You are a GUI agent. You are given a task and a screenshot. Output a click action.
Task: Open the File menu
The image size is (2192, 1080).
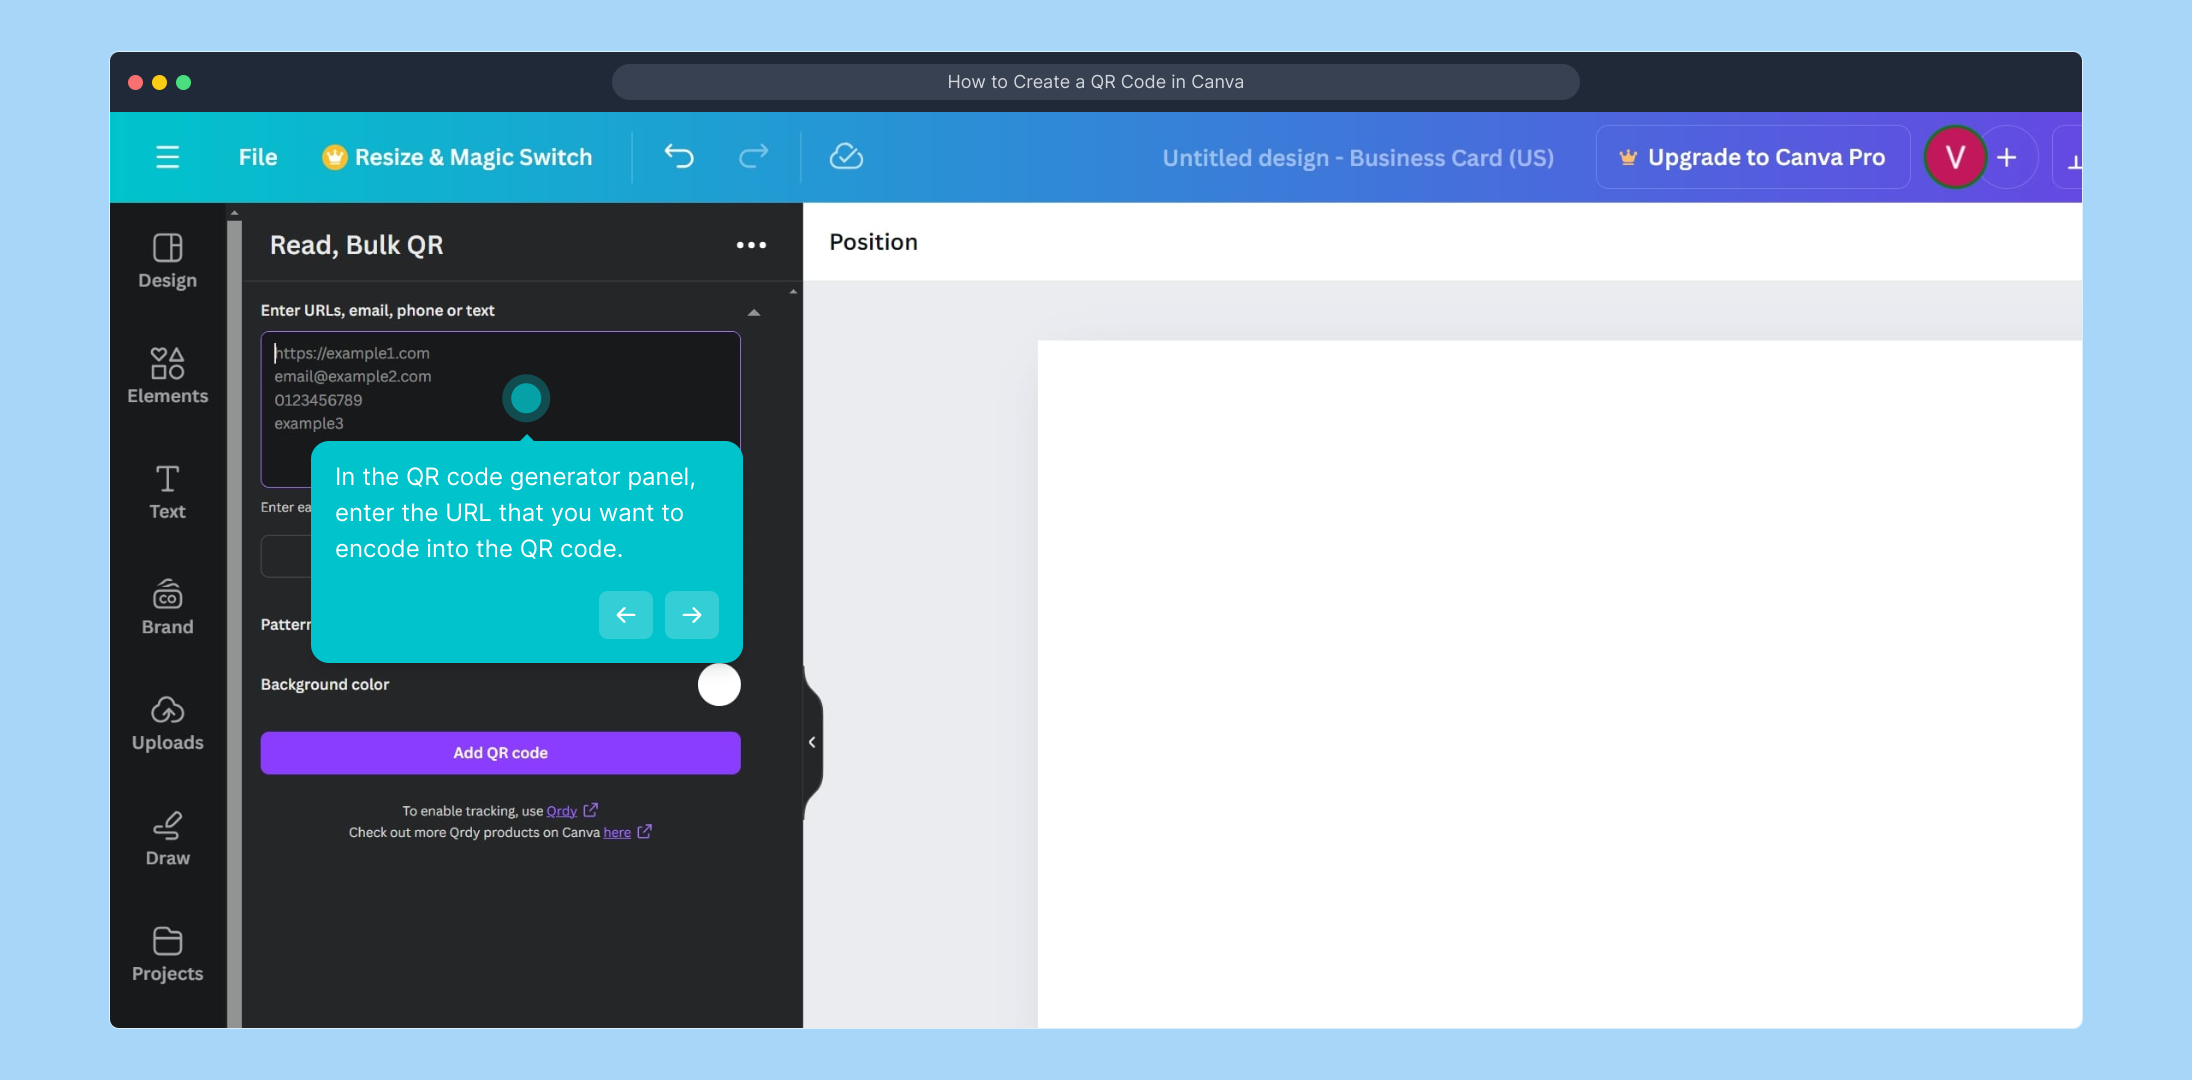coord(256,157)
